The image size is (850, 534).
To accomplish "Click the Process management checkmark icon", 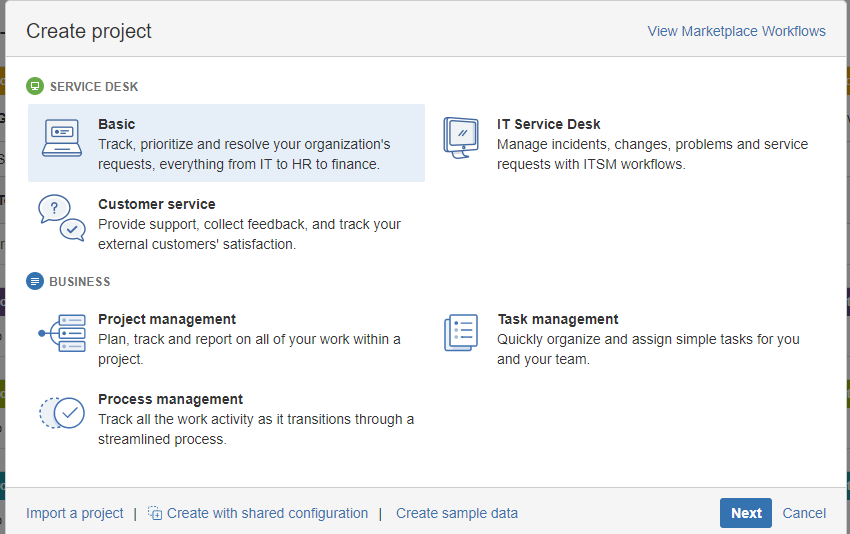I will click(62, 413).
